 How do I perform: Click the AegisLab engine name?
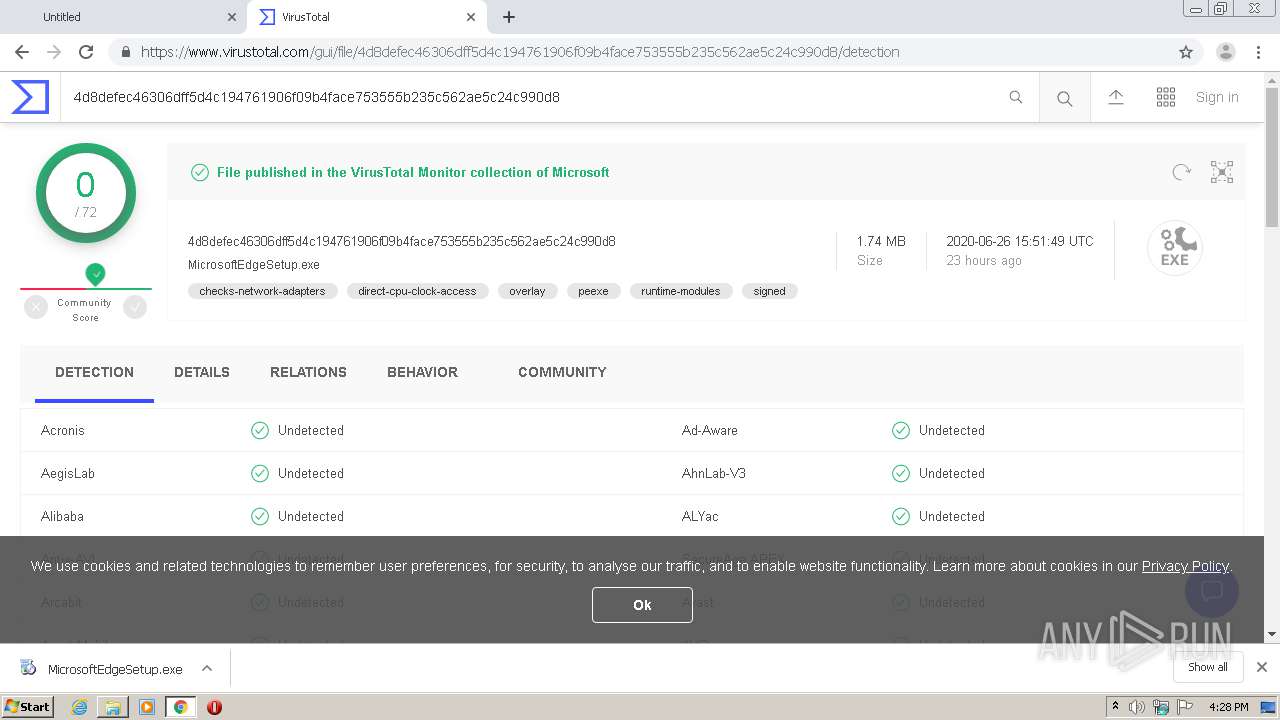coord(68,473)
